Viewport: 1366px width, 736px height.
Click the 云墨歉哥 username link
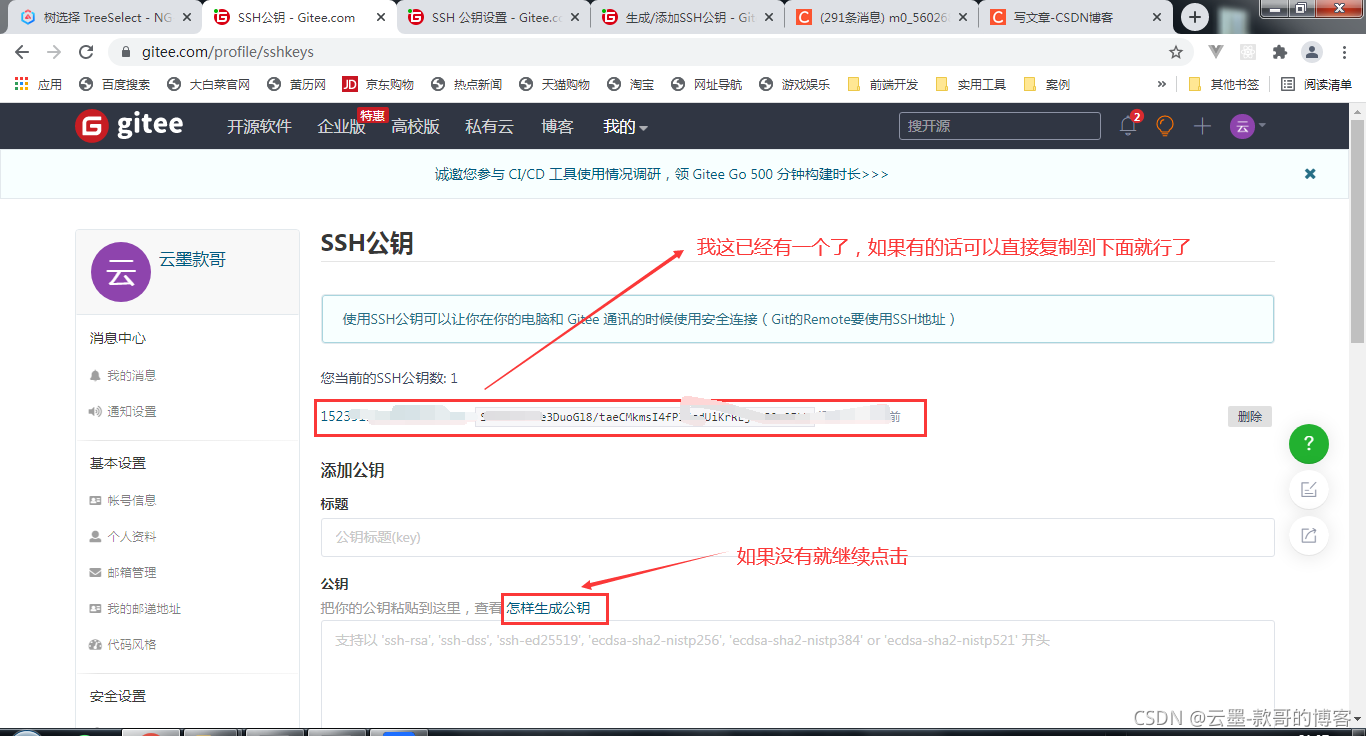click(x=192, y=260)
